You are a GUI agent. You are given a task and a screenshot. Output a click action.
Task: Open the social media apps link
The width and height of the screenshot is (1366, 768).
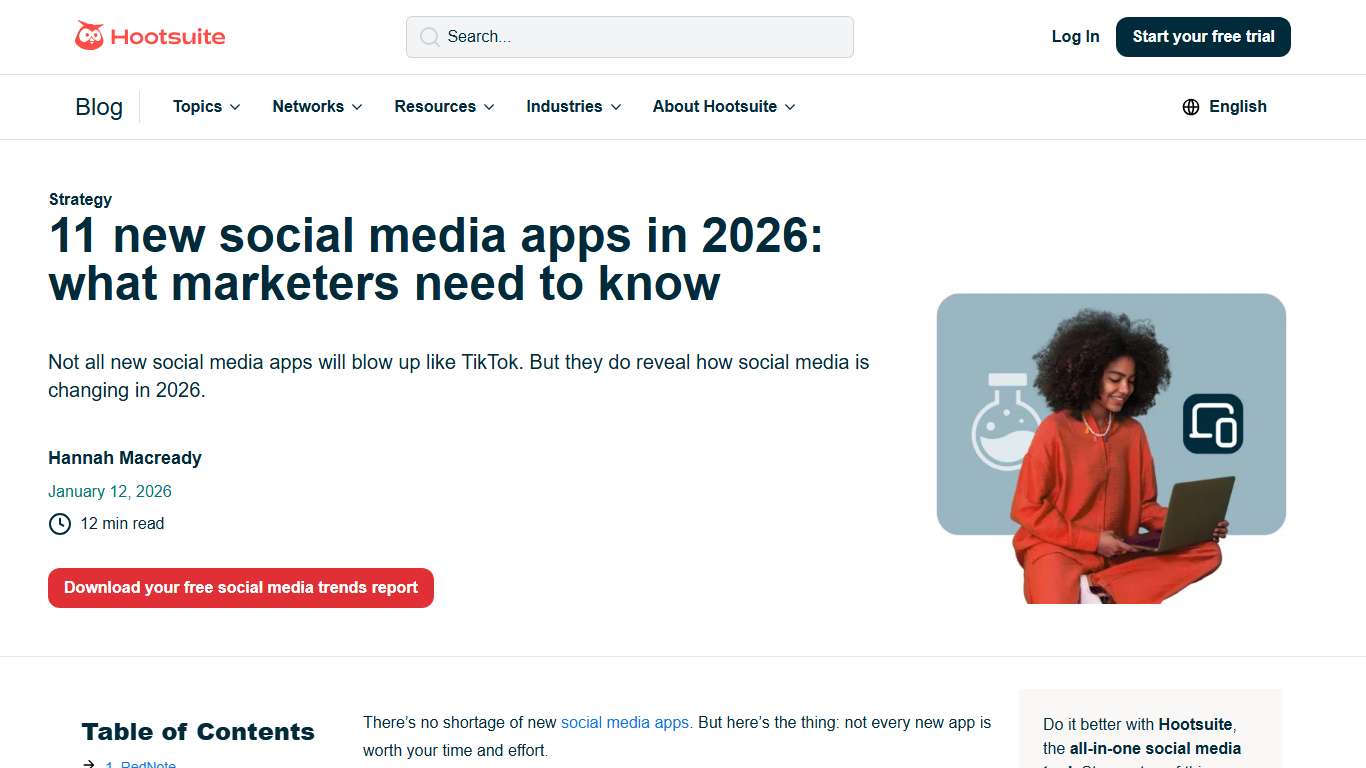pos(626,722)
